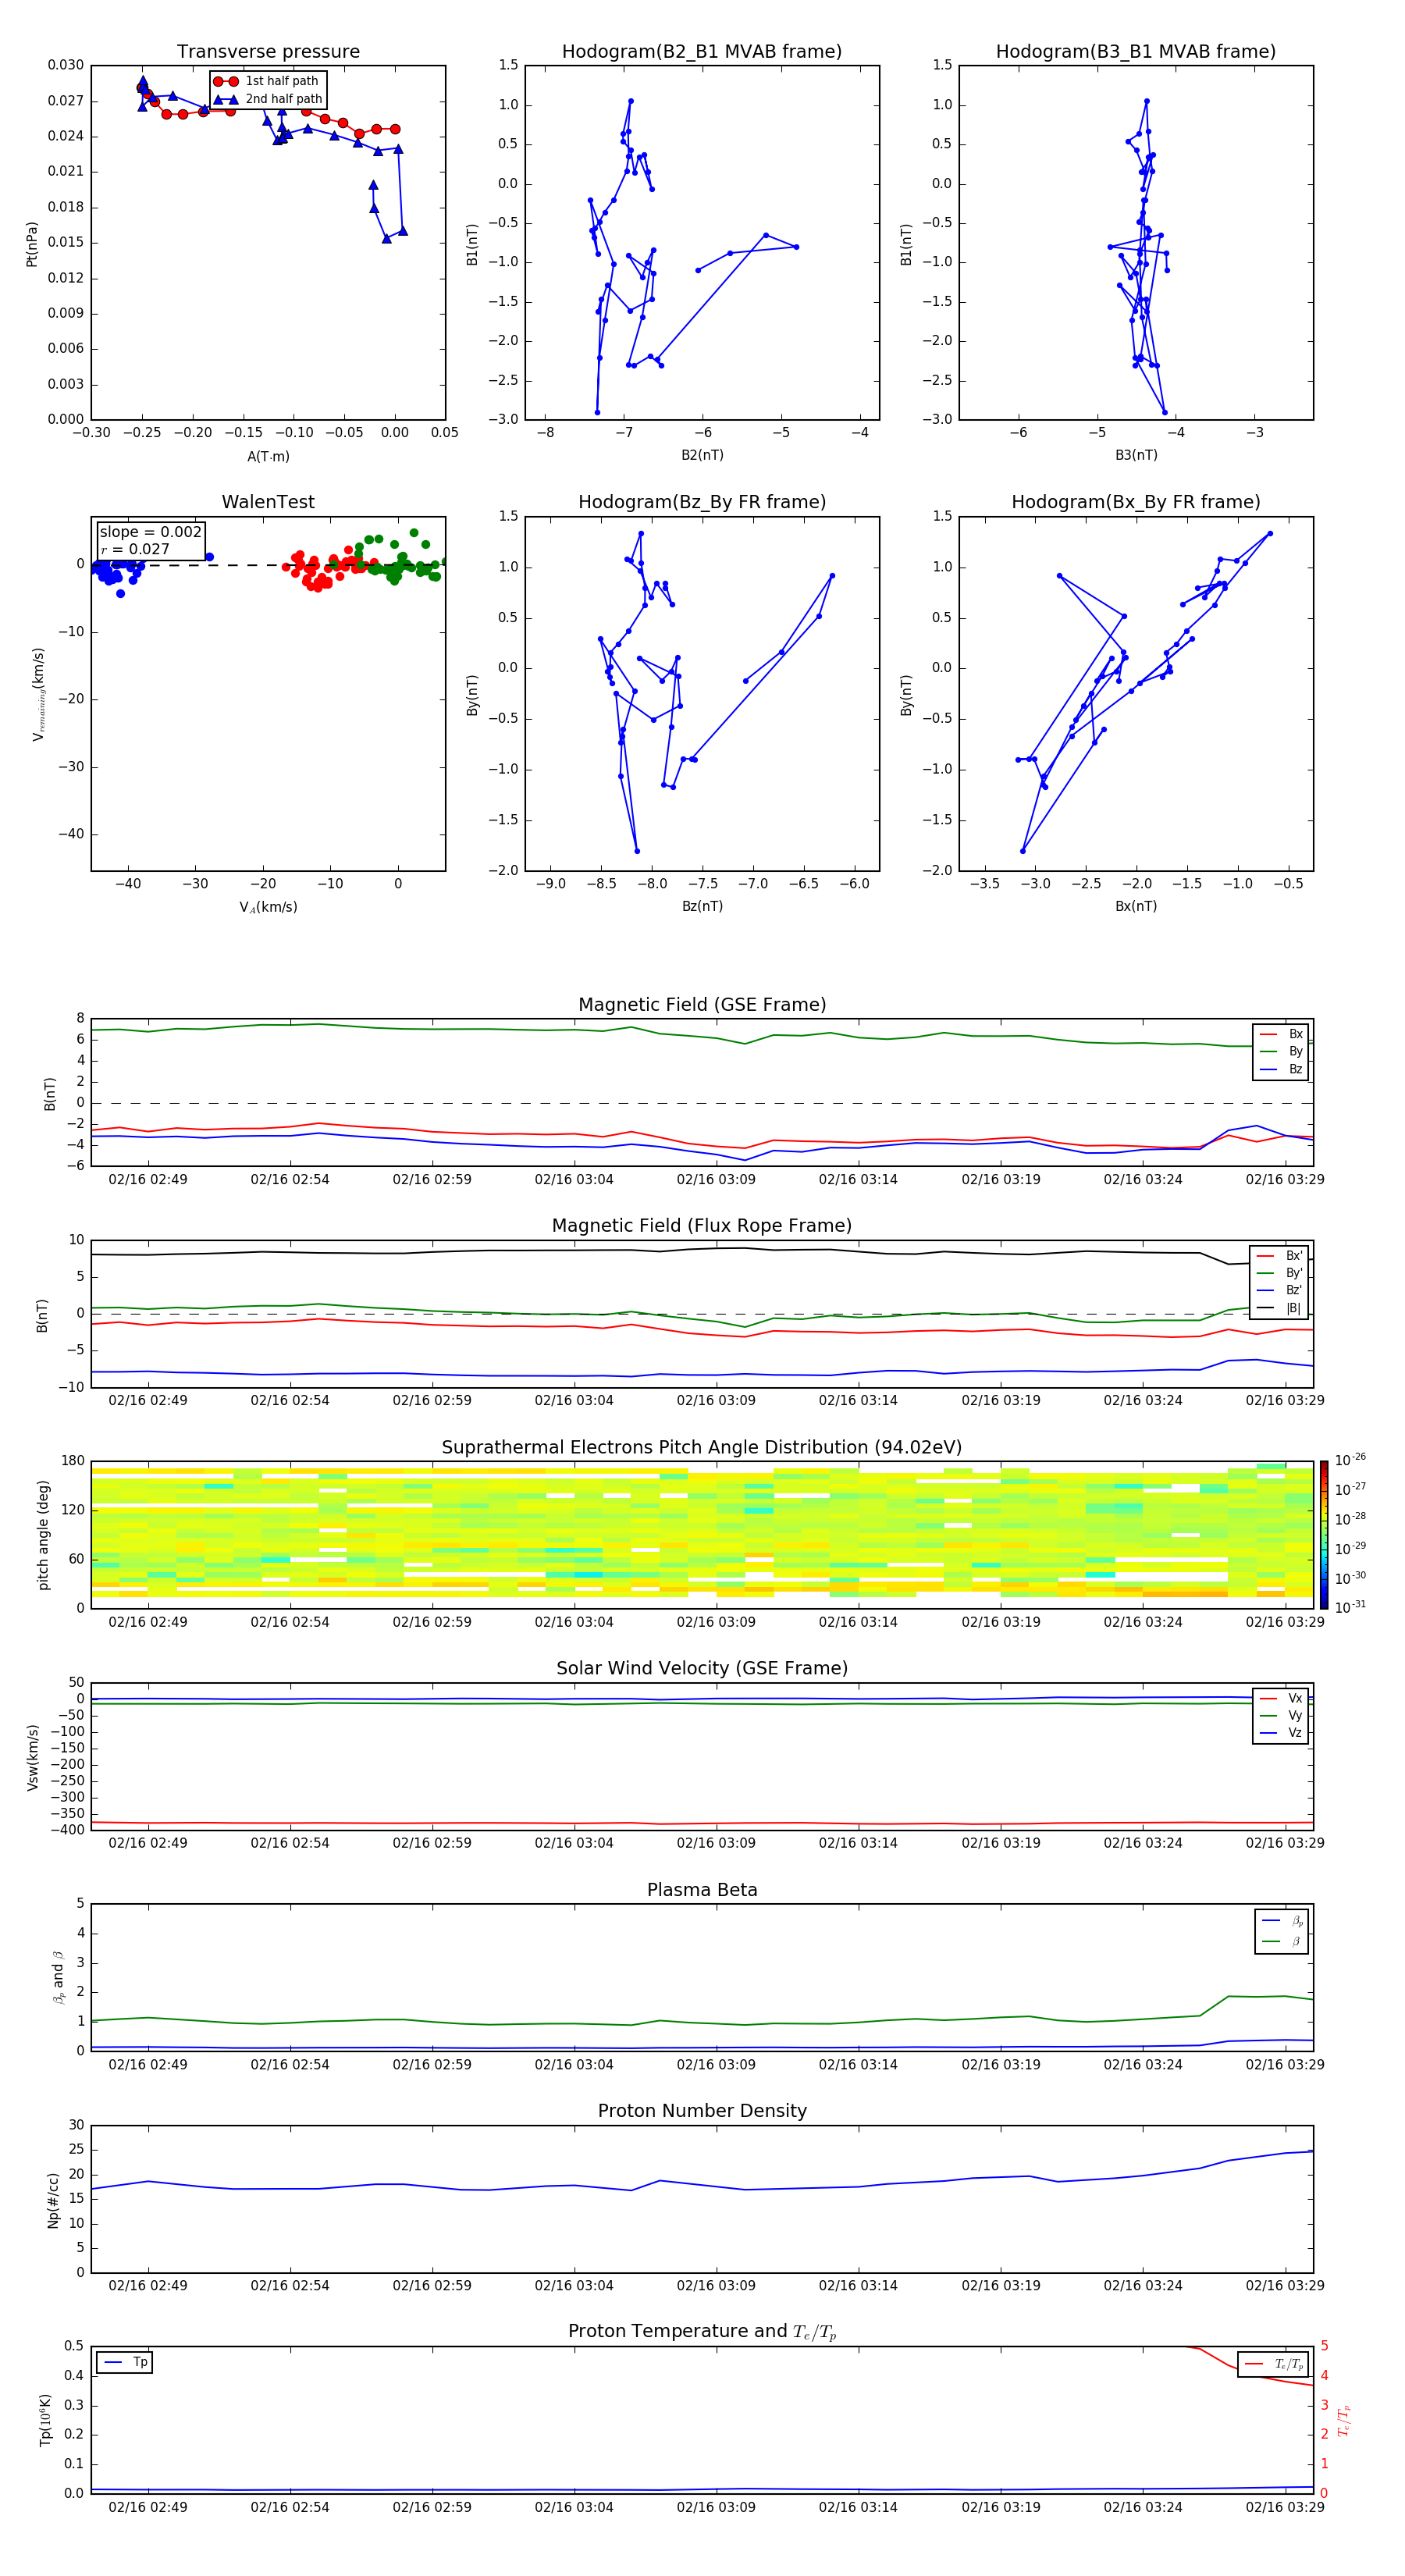Screen dimensions: 1405x2576
Task: Click the "Hodogram(B3_B1 MVAB frame)" title
Action: [1136, 52]
